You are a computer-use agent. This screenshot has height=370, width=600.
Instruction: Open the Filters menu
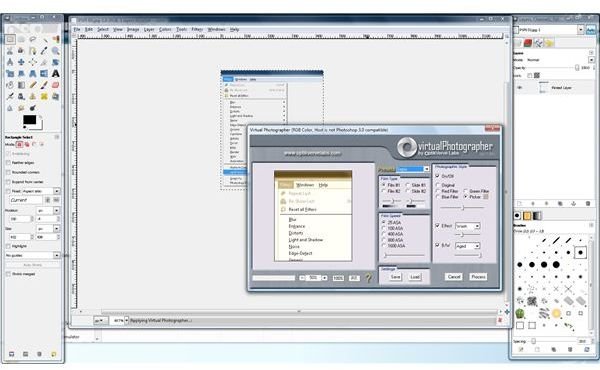point(197,29)
